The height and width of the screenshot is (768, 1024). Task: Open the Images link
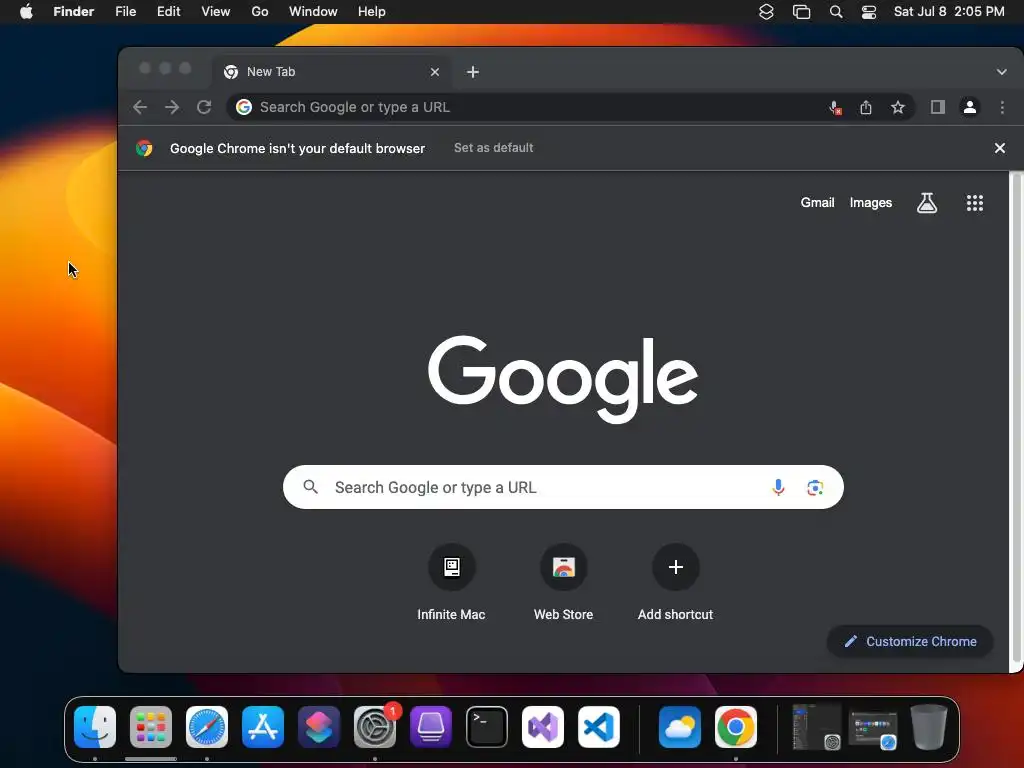coord(871,203)
